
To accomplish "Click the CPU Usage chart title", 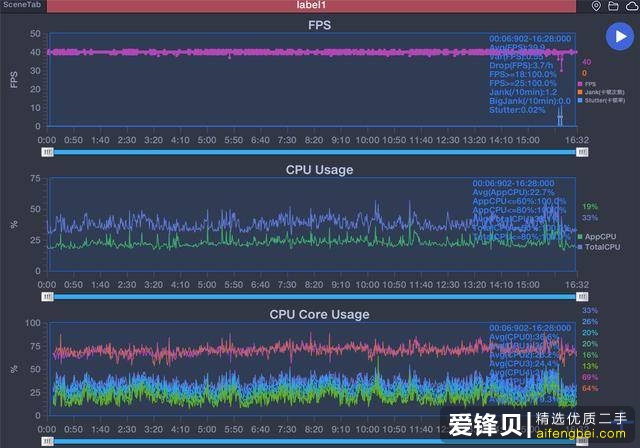I will (x=319, y=170).
